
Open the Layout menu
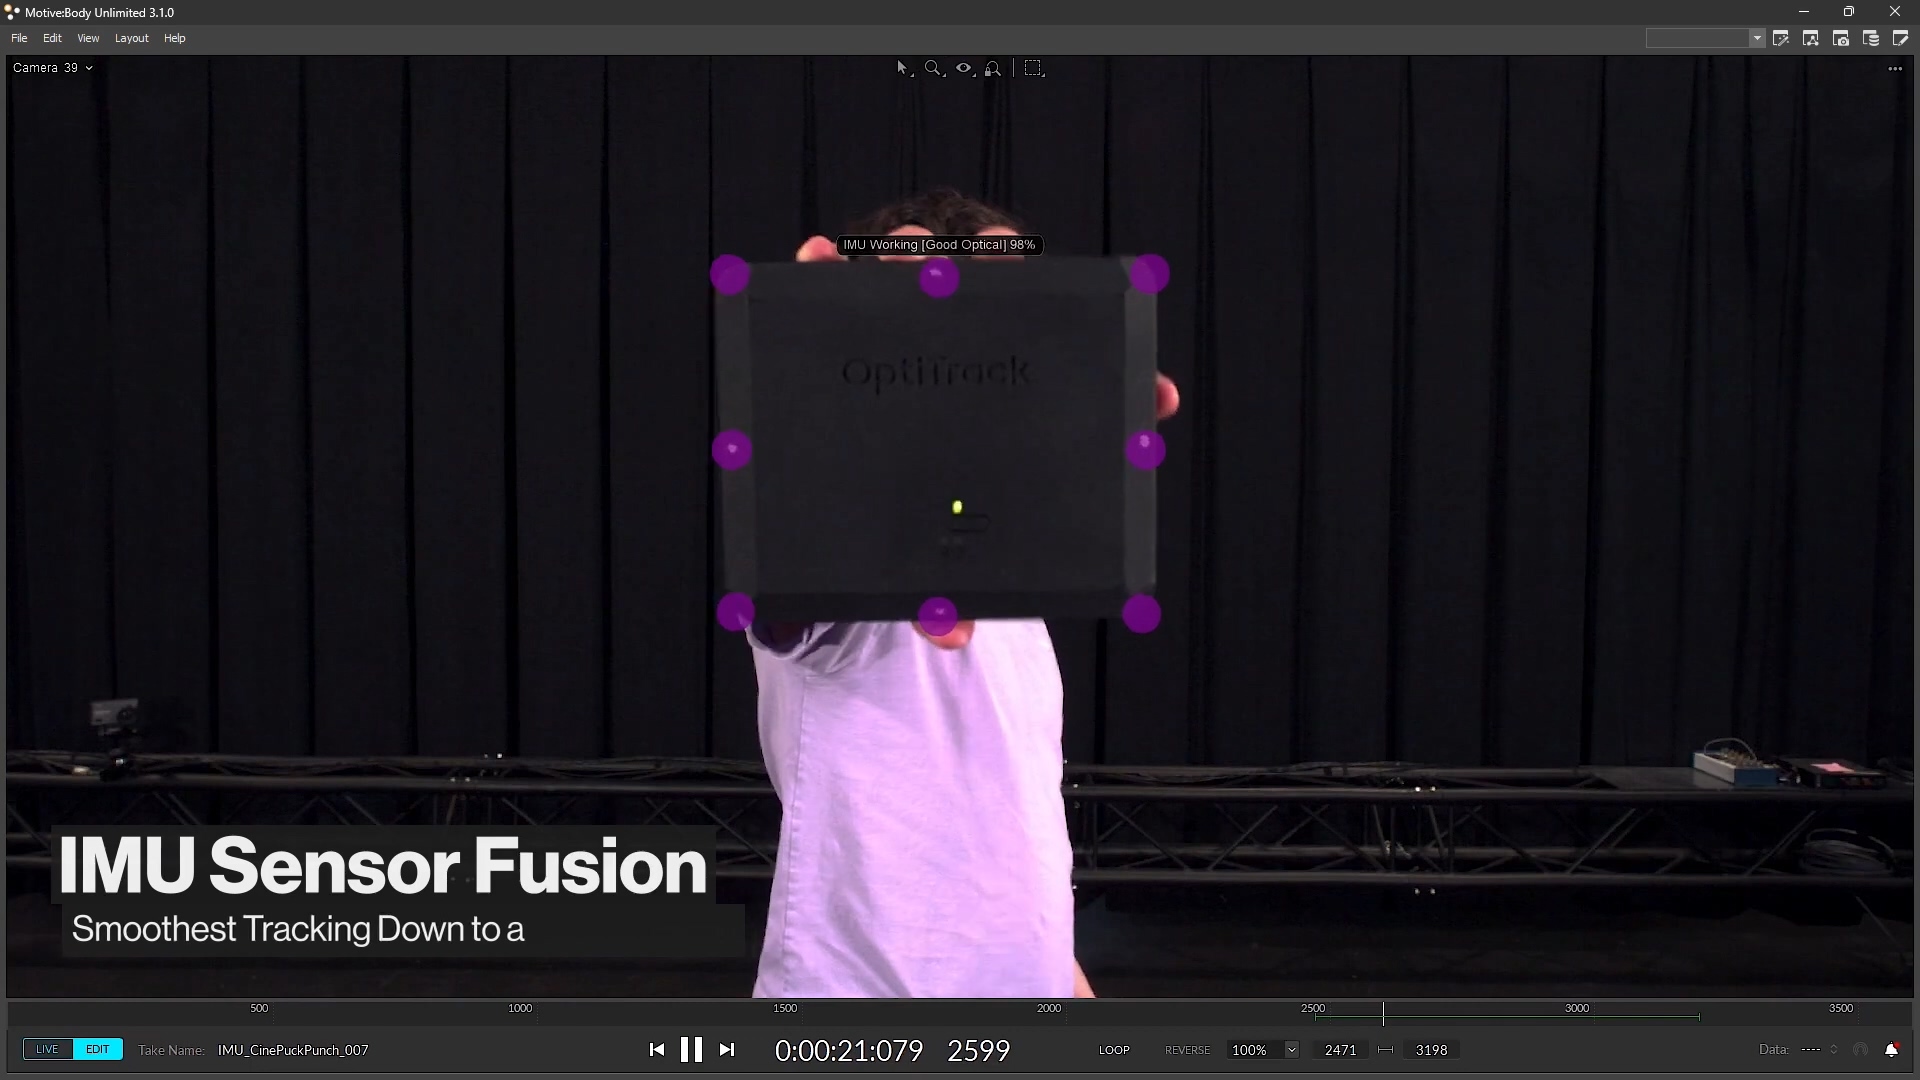pyautogui.click(x=131, y=38)
